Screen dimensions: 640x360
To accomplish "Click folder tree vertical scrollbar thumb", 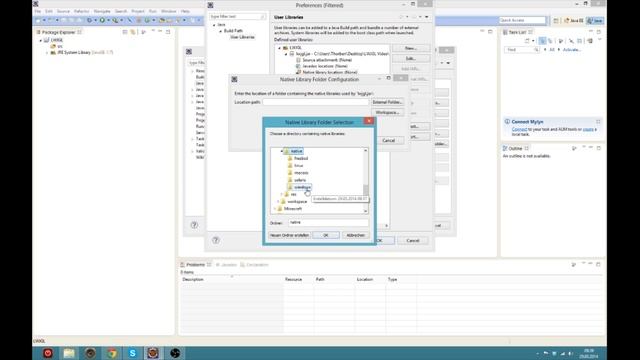I will 365,190.
